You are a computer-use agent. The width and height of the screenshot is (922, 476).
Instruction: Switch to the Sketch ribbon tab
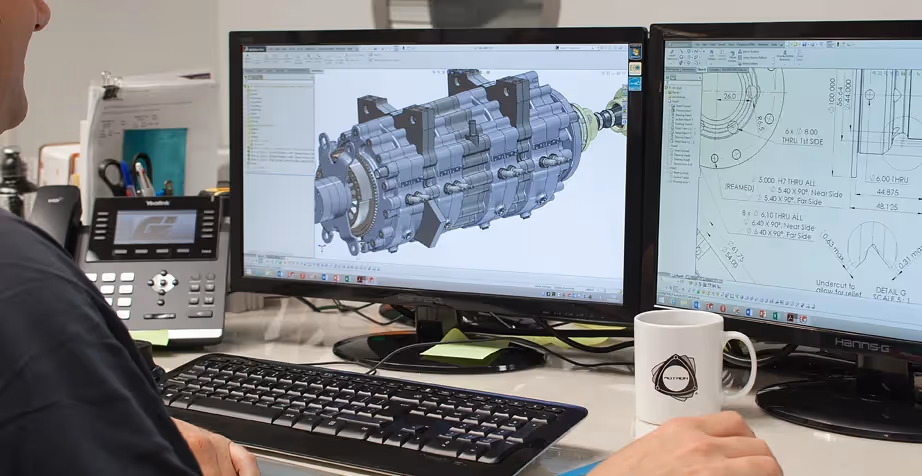[702, 69]
